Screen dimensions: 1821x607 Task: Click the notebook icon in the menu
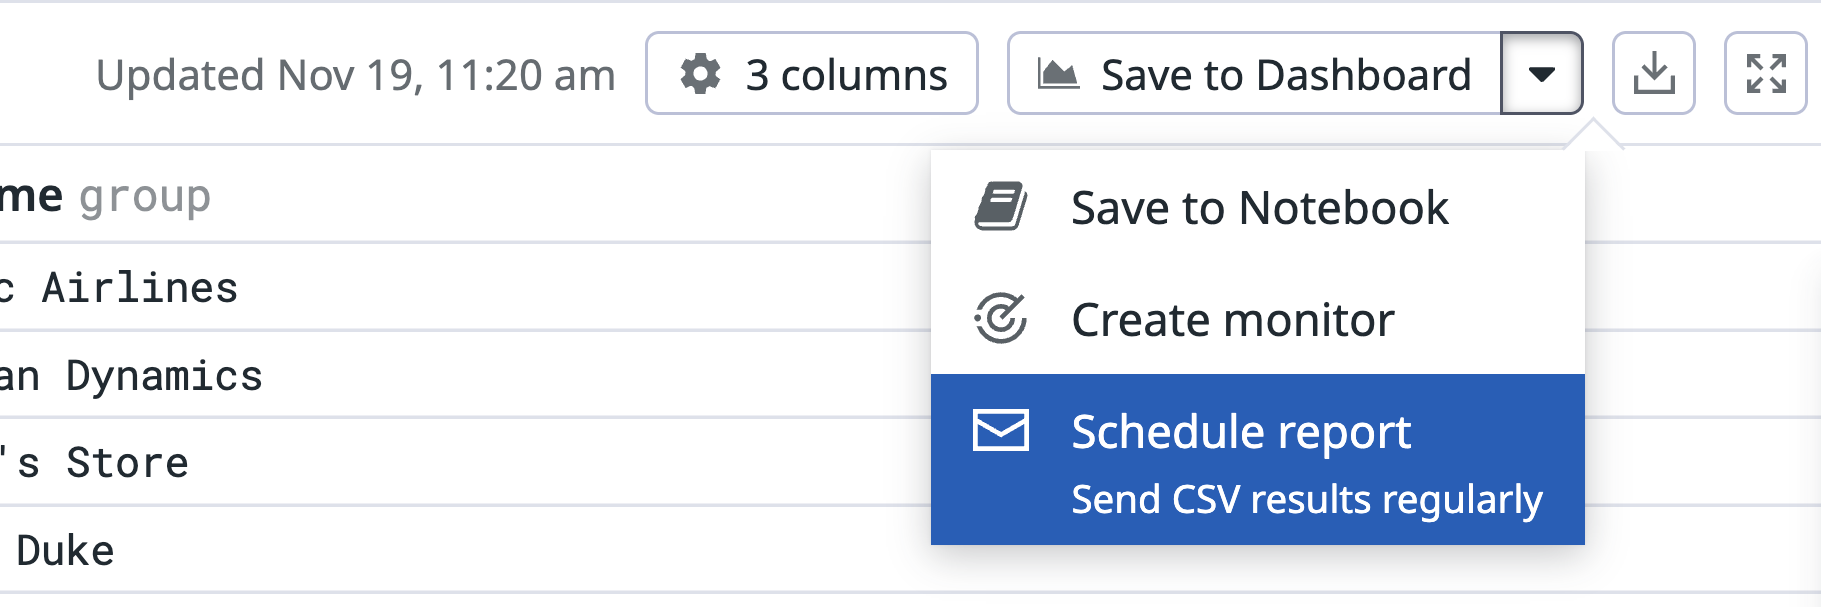[x=1001, y=207]
